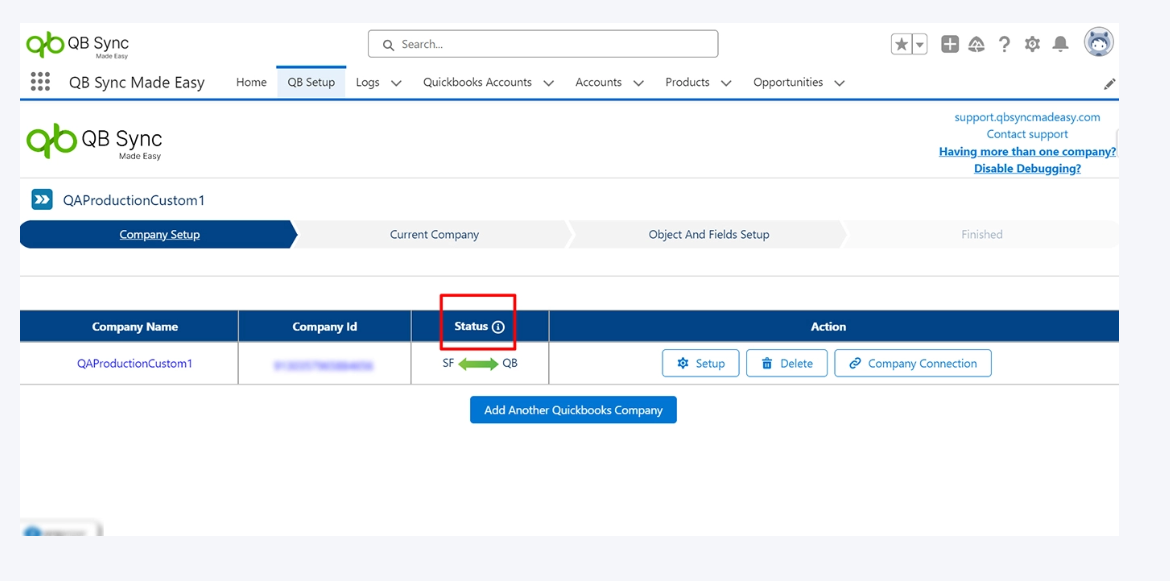This screenshot has width=1170, height=581.
Task: Open the App Launcher grid icon
Action: pos(40,82)
